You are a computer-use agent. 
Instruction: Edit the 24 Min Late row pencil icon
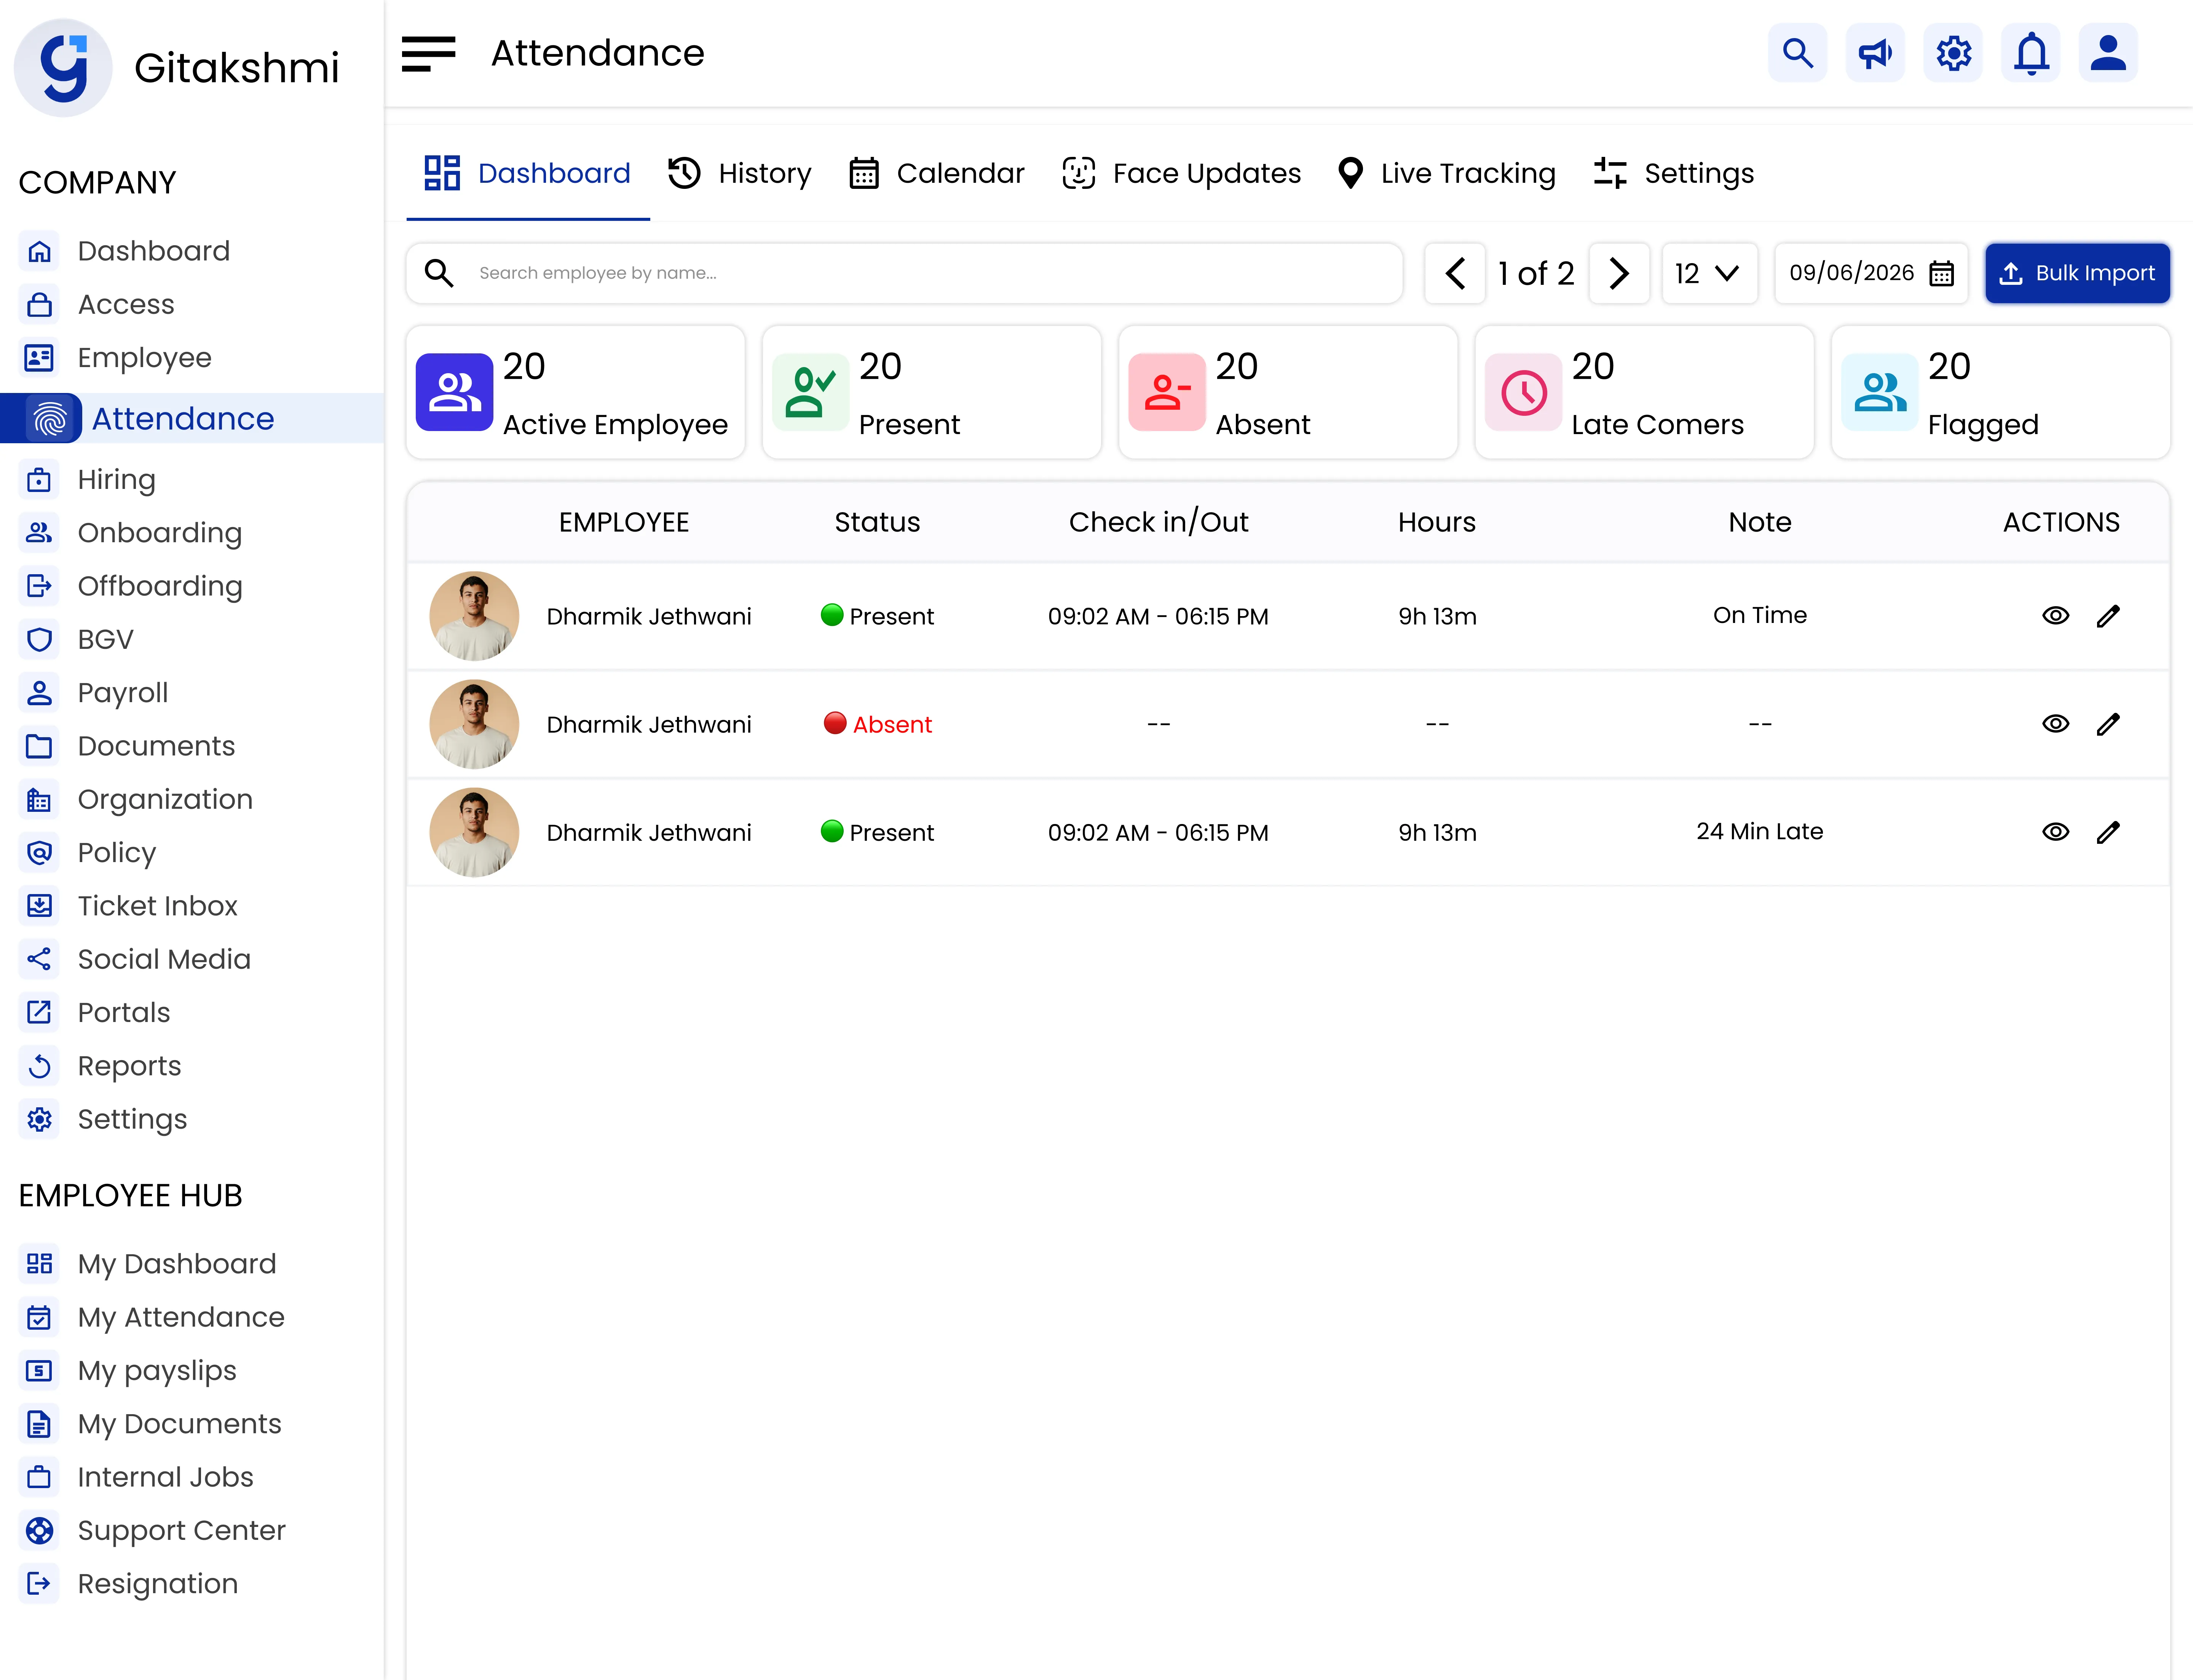pyautogui.click(x=2108, y=832)
